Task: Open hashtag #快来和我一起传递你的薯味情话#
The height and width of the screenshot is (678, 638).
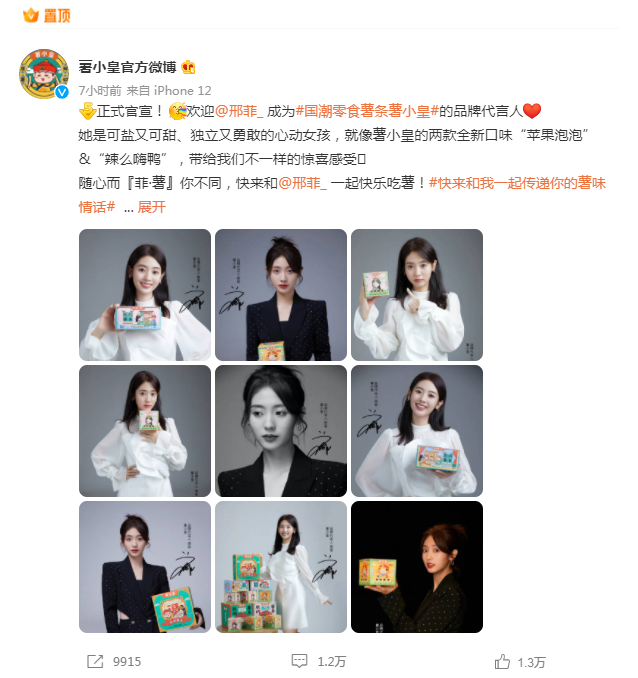Action: (342, 195)
